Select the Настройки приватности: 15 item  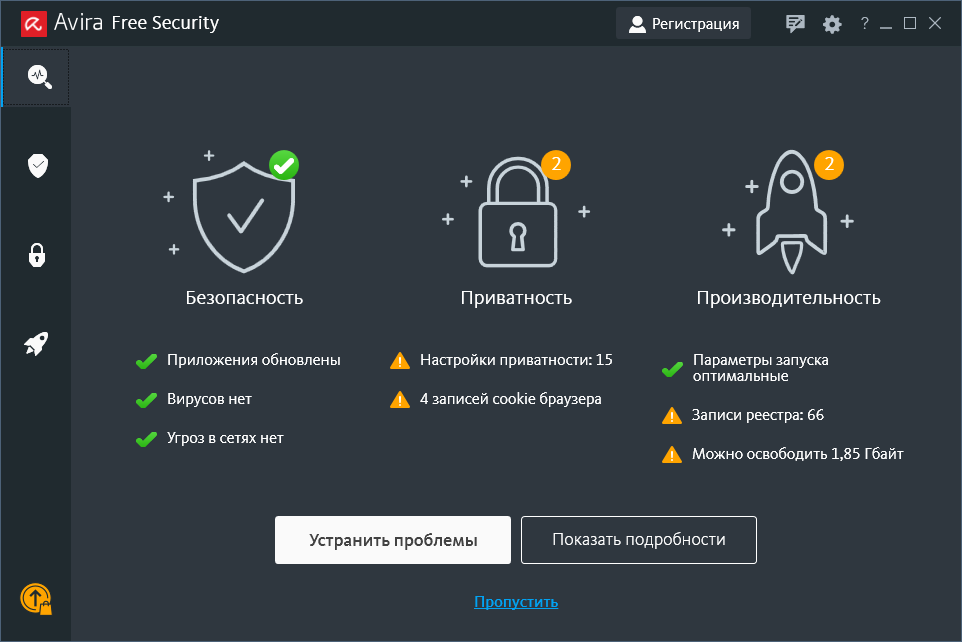(516, 359)
